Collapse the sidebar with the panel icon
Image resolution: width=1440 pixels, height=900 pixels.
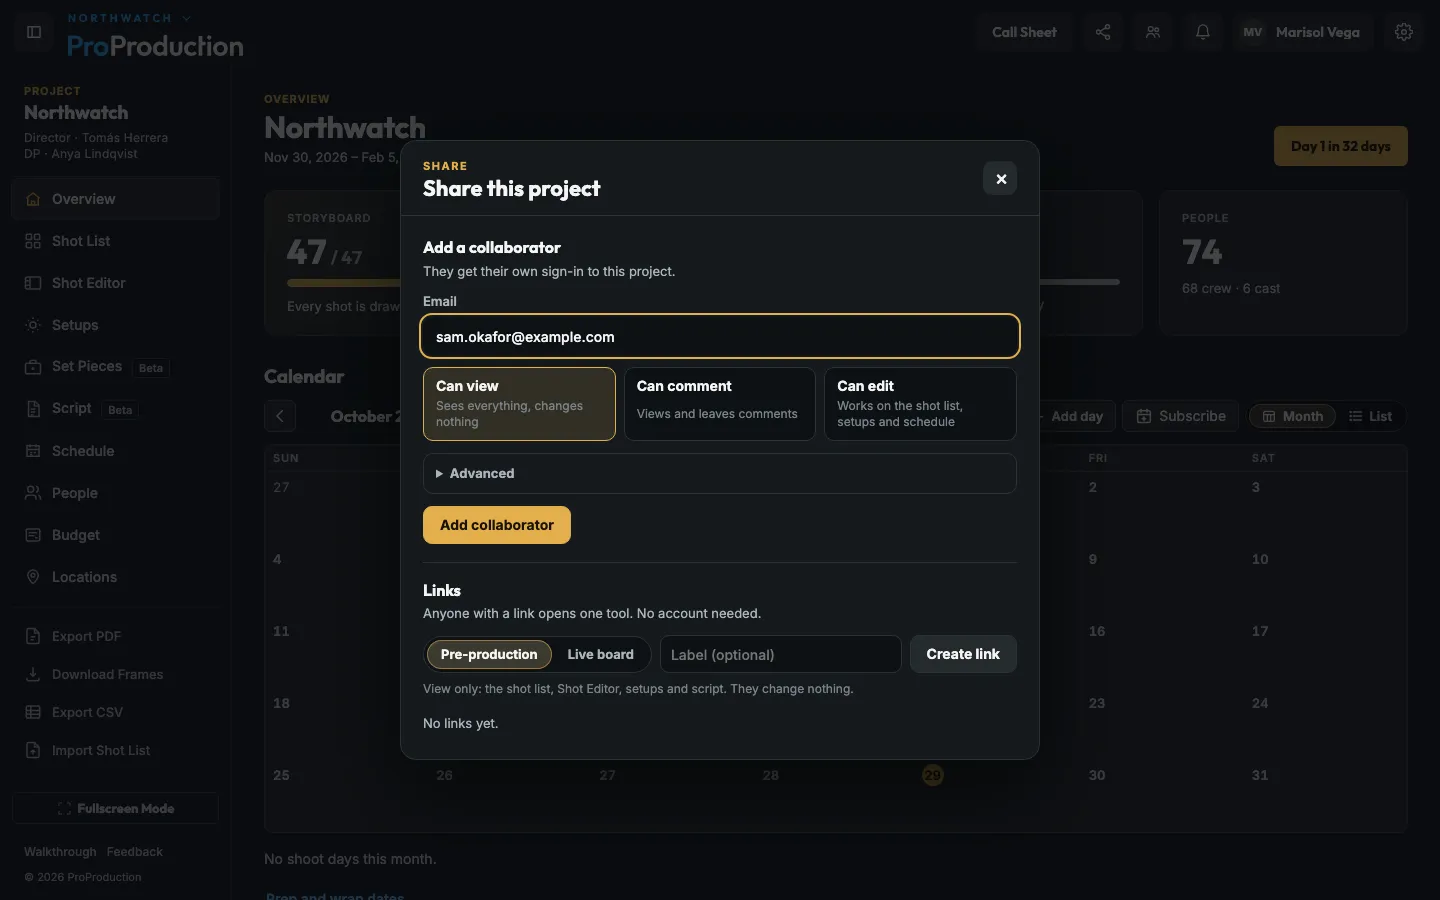click(x=34, y=32)
